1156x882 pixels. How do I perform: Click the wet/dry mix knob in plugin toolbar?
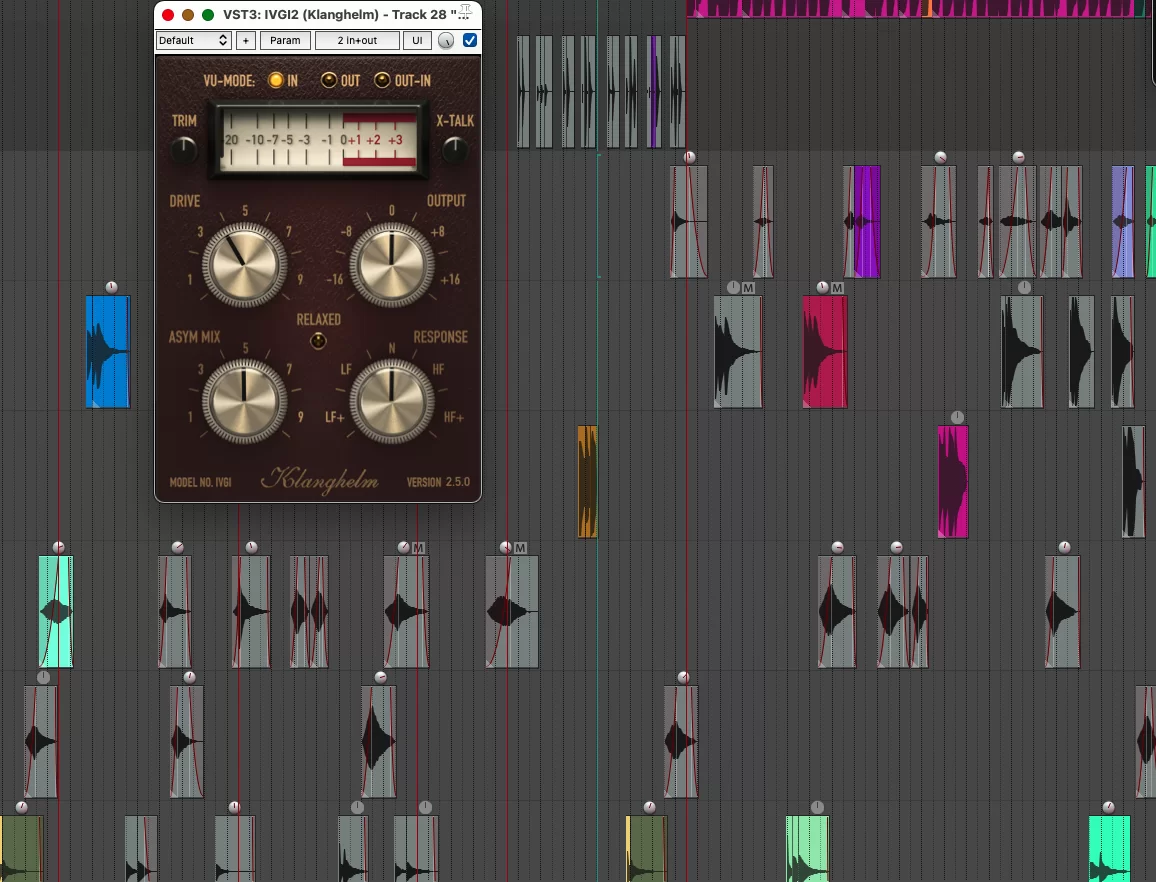click(446, 41)
